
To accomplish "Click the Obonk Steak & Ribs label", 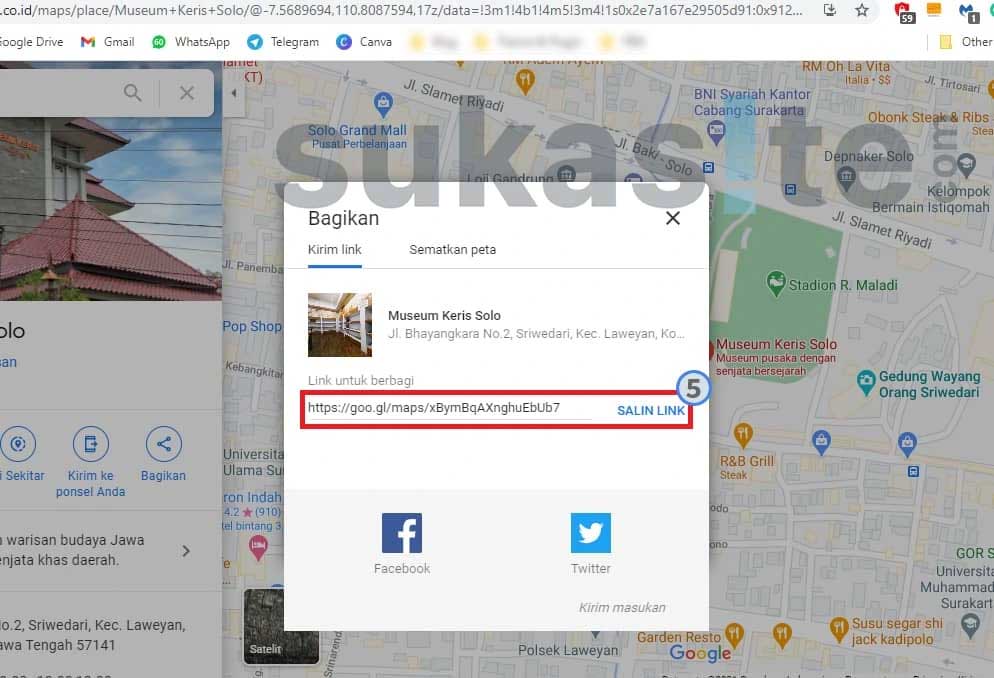I will [x=928, y=117].
